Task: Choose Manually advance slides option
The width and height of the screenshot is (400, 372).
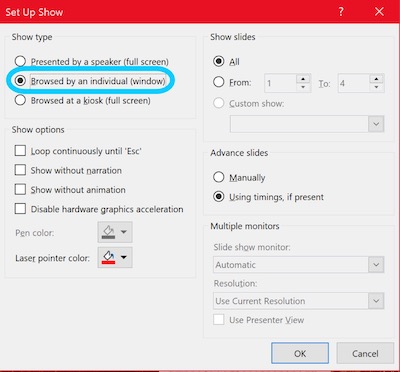Action: coord(219,177)
